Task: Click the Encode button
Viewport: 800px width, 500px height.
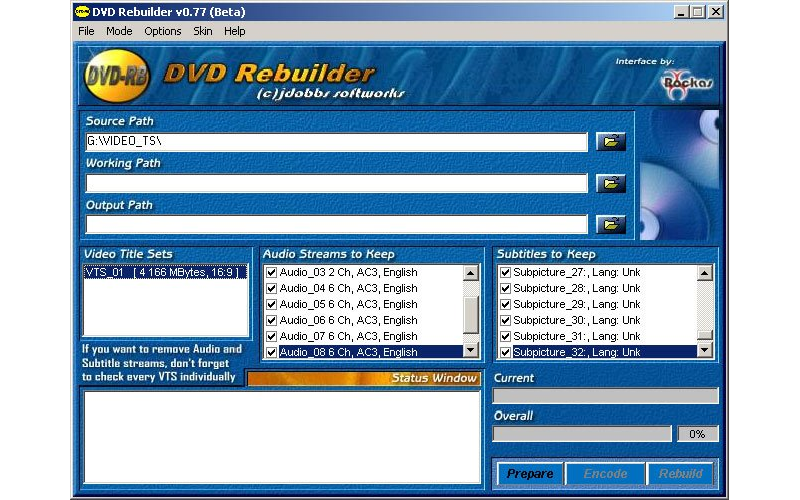Action: click(x=605, y=473)
